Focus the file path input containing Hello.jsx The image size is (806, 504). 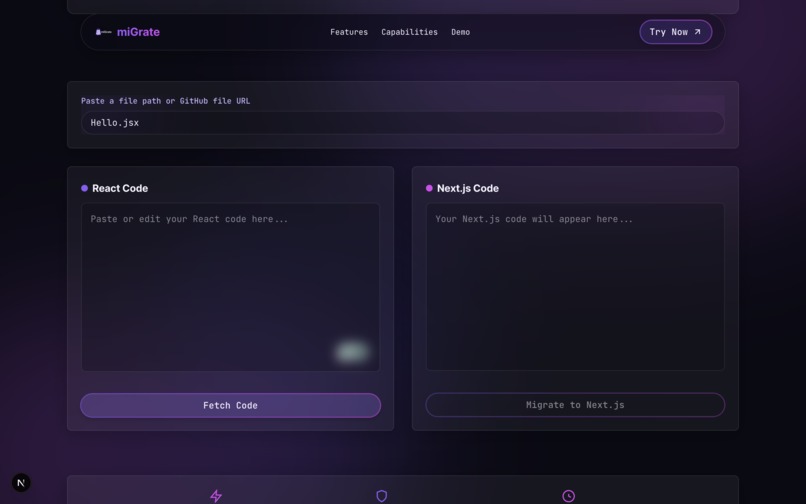click(x=402, y=123)
